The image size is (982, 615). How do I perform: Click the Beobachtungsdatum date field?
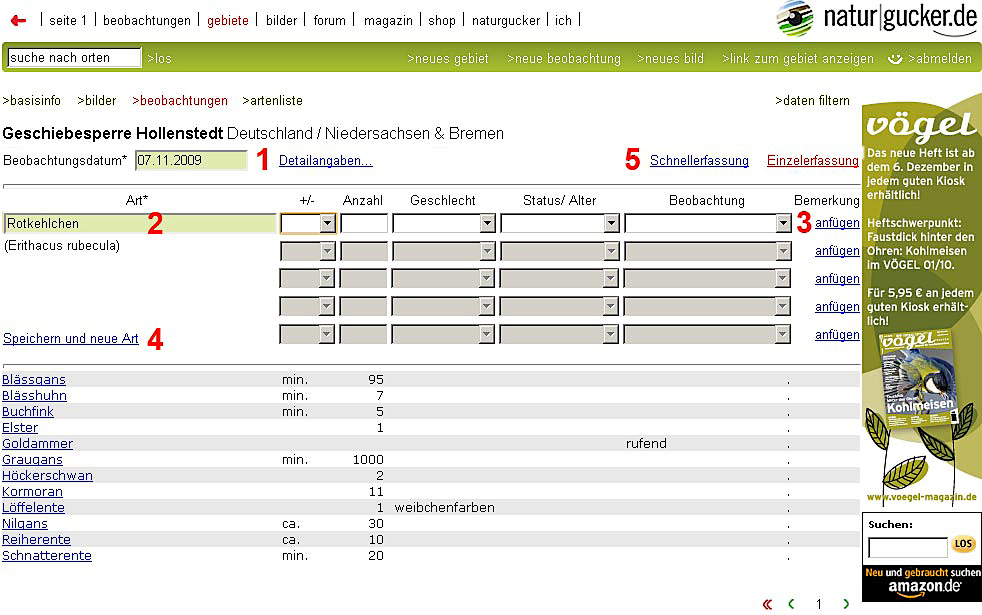coord(190,160)
